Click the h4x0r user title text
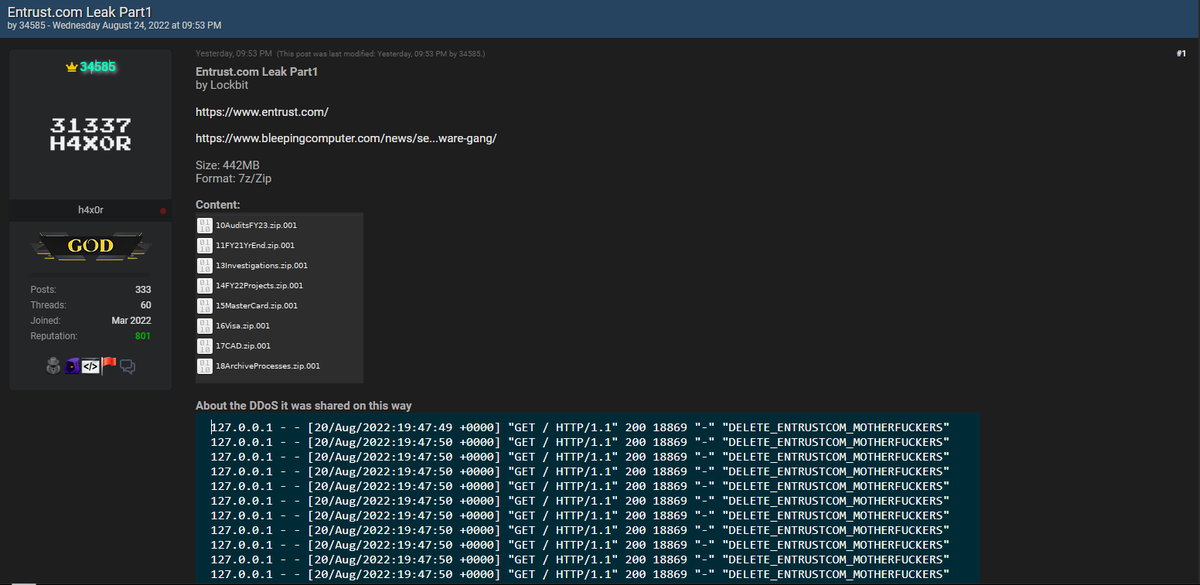The width and height of the screenshot is (1200, 585). click(x=90, y=211)
